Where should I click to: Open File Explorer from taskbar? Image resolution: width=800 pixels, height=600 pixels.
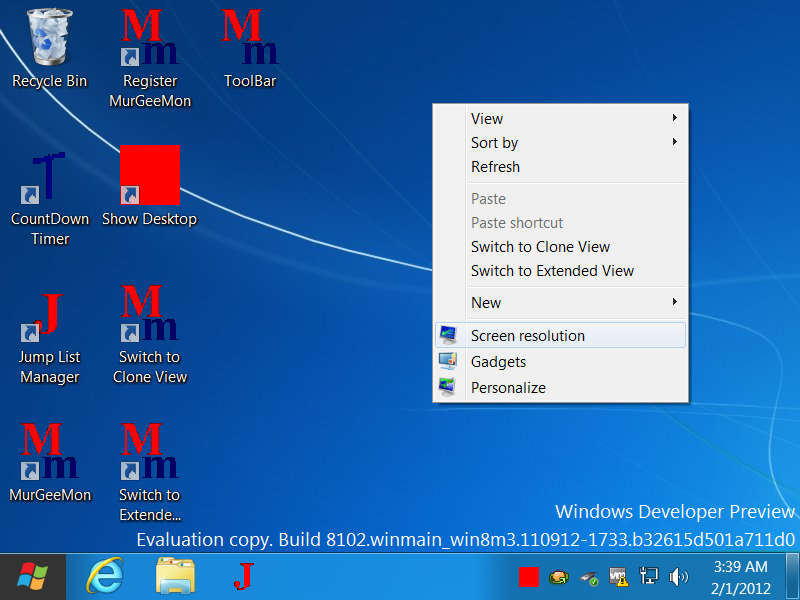175,577
